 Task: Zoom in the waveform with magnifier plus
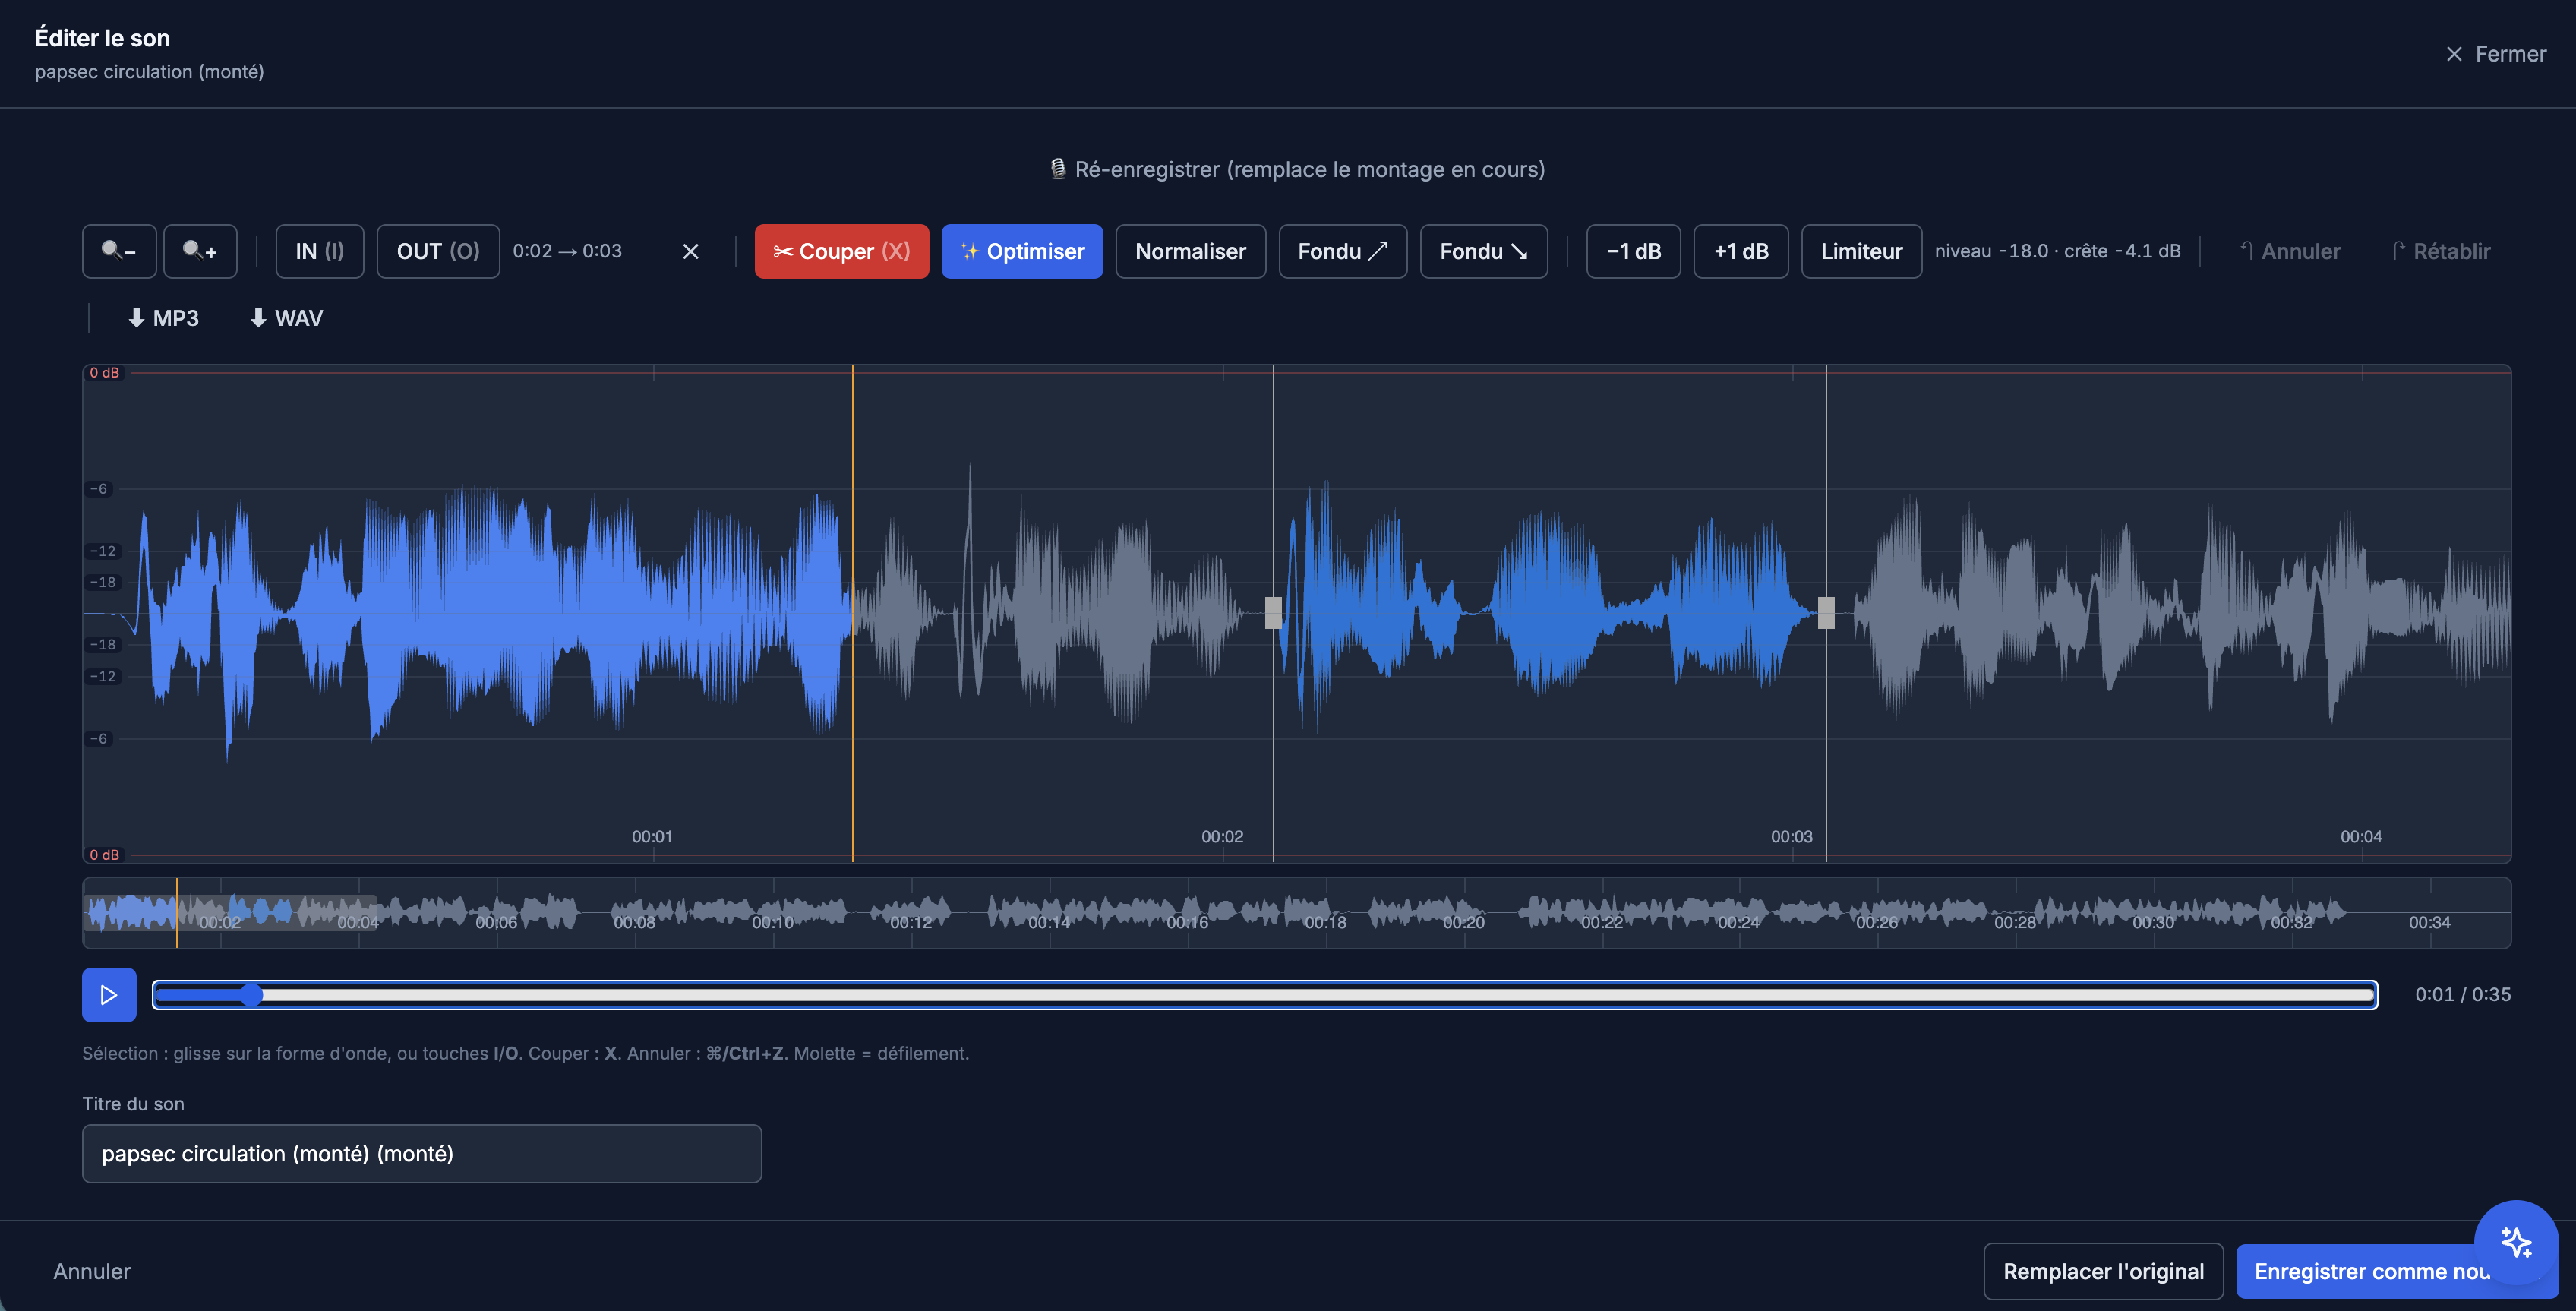[x=200, y=251]
